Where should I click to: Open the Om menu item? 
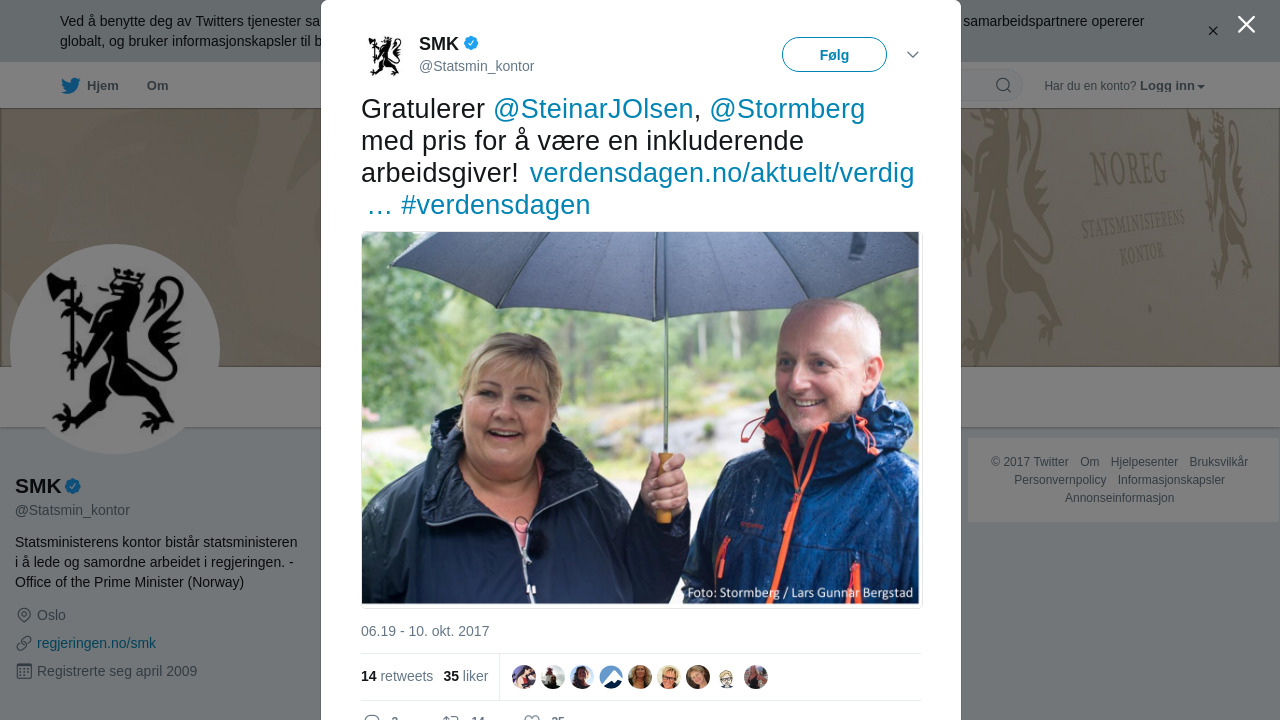(x=157, y=86)
